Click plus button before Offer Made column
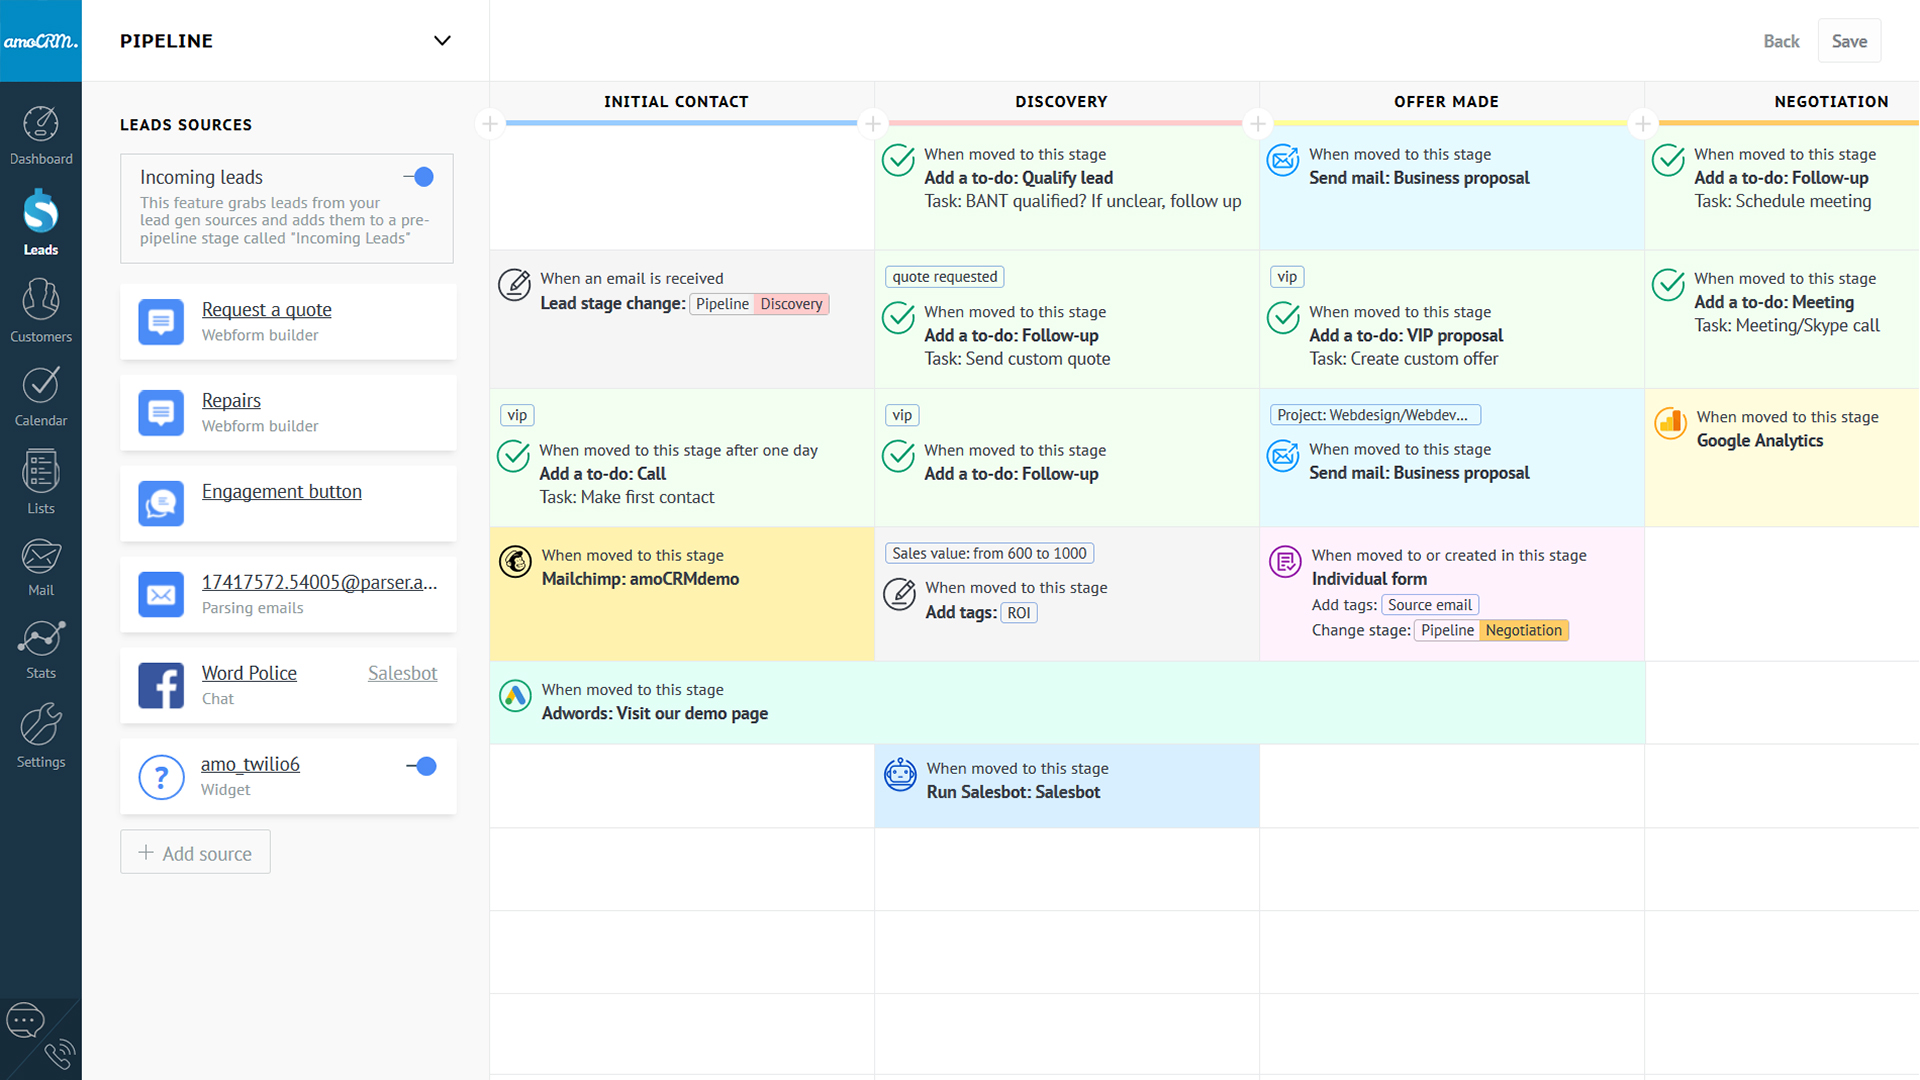Screen dimensions: 1920x1080 point(1258,124)
